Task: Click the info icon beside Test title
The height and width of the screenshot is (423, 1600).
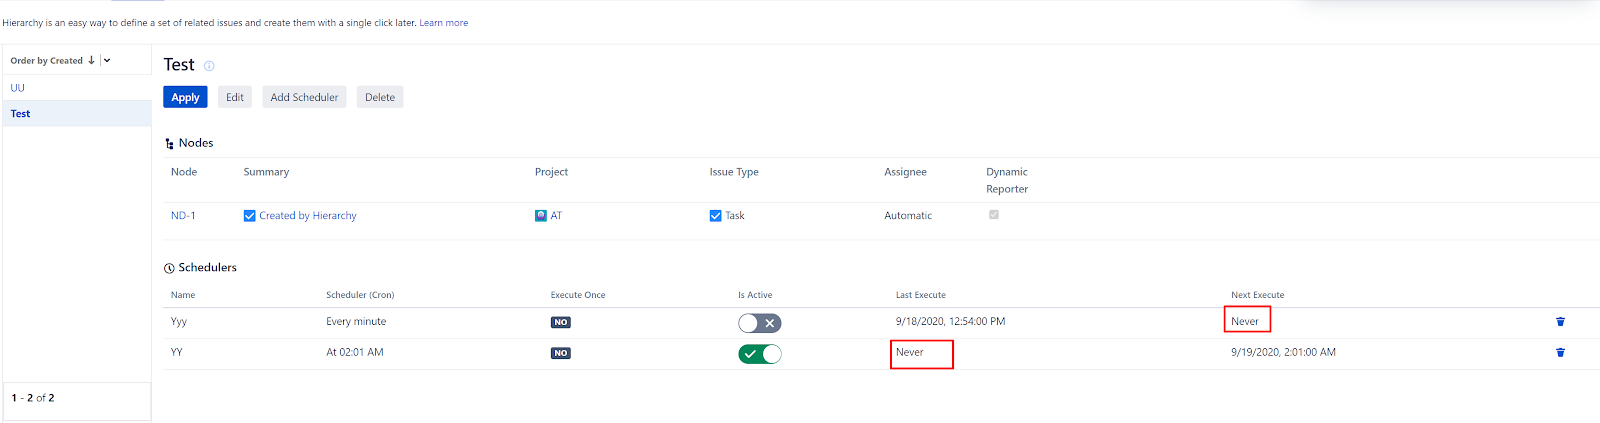Action: pyautogui.click(x=209, y=66)
